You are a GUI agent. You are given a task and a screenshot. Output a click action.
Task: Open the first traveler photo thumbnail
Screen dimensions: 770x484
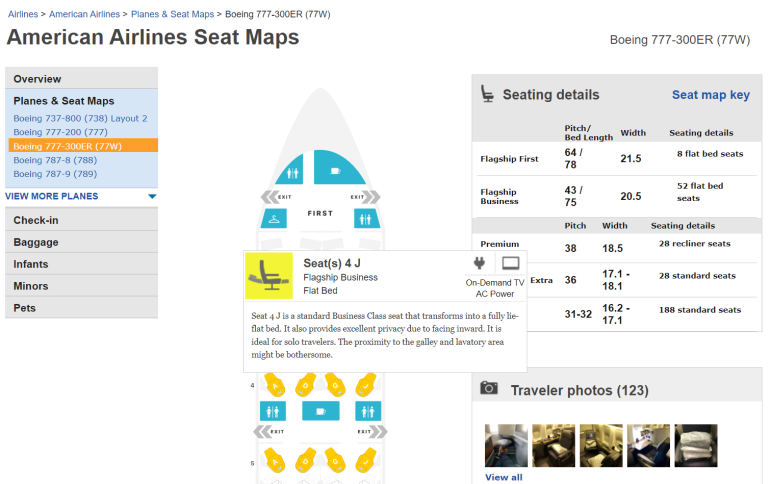coord(506,446)
